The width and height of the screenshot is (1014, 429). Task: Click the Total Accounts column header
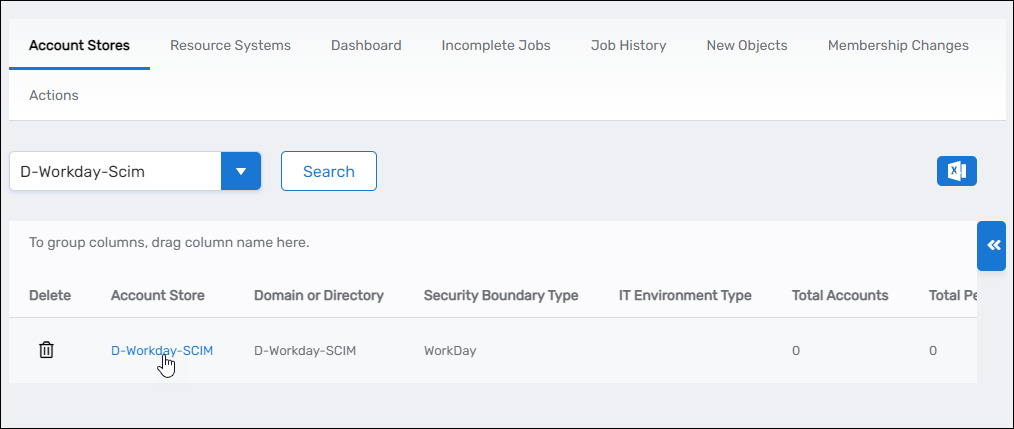pyautogui.click(x=840, y=295)
